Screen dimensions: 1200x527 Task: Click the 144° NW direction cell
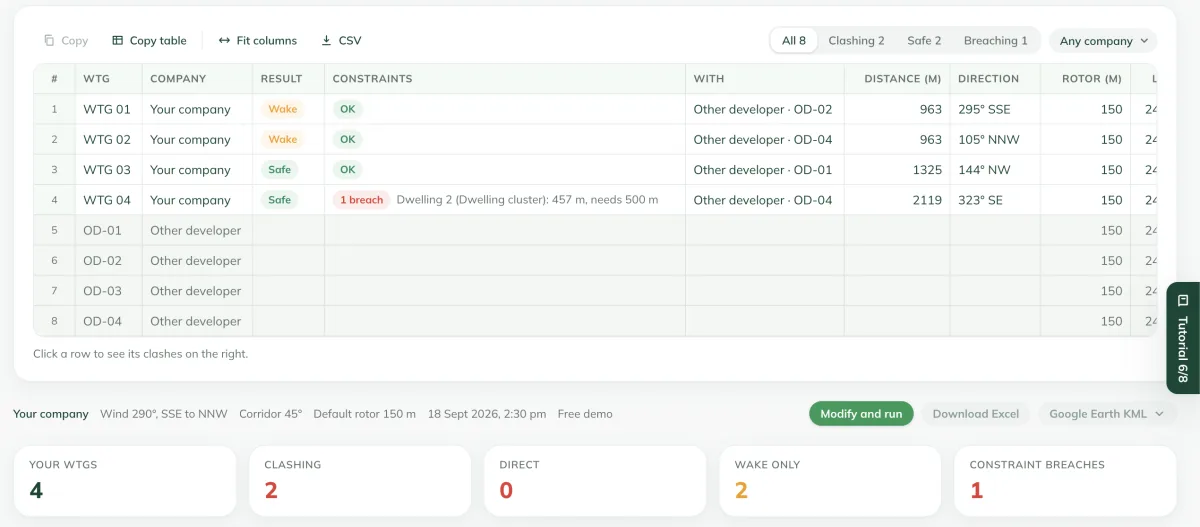pos(995,170)
